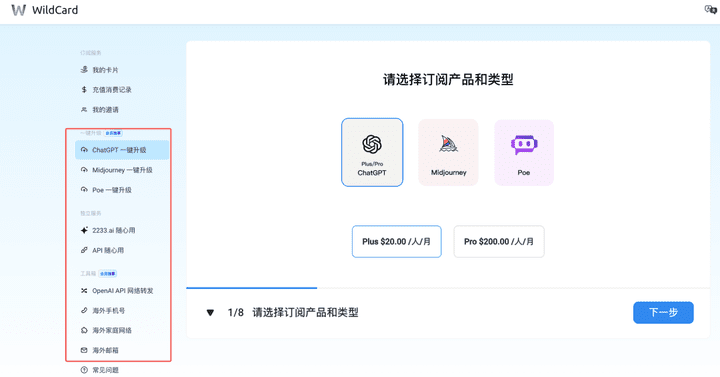Open API 随心用 link icon

click(84, 250)
